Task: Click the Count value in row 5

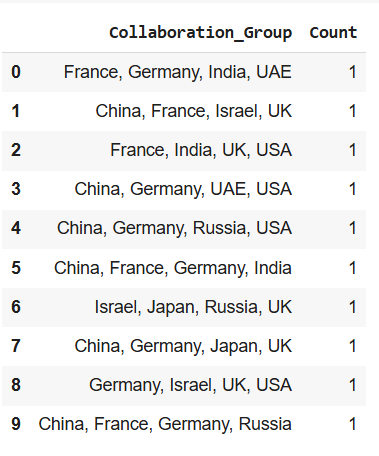Action: (353, 268)
